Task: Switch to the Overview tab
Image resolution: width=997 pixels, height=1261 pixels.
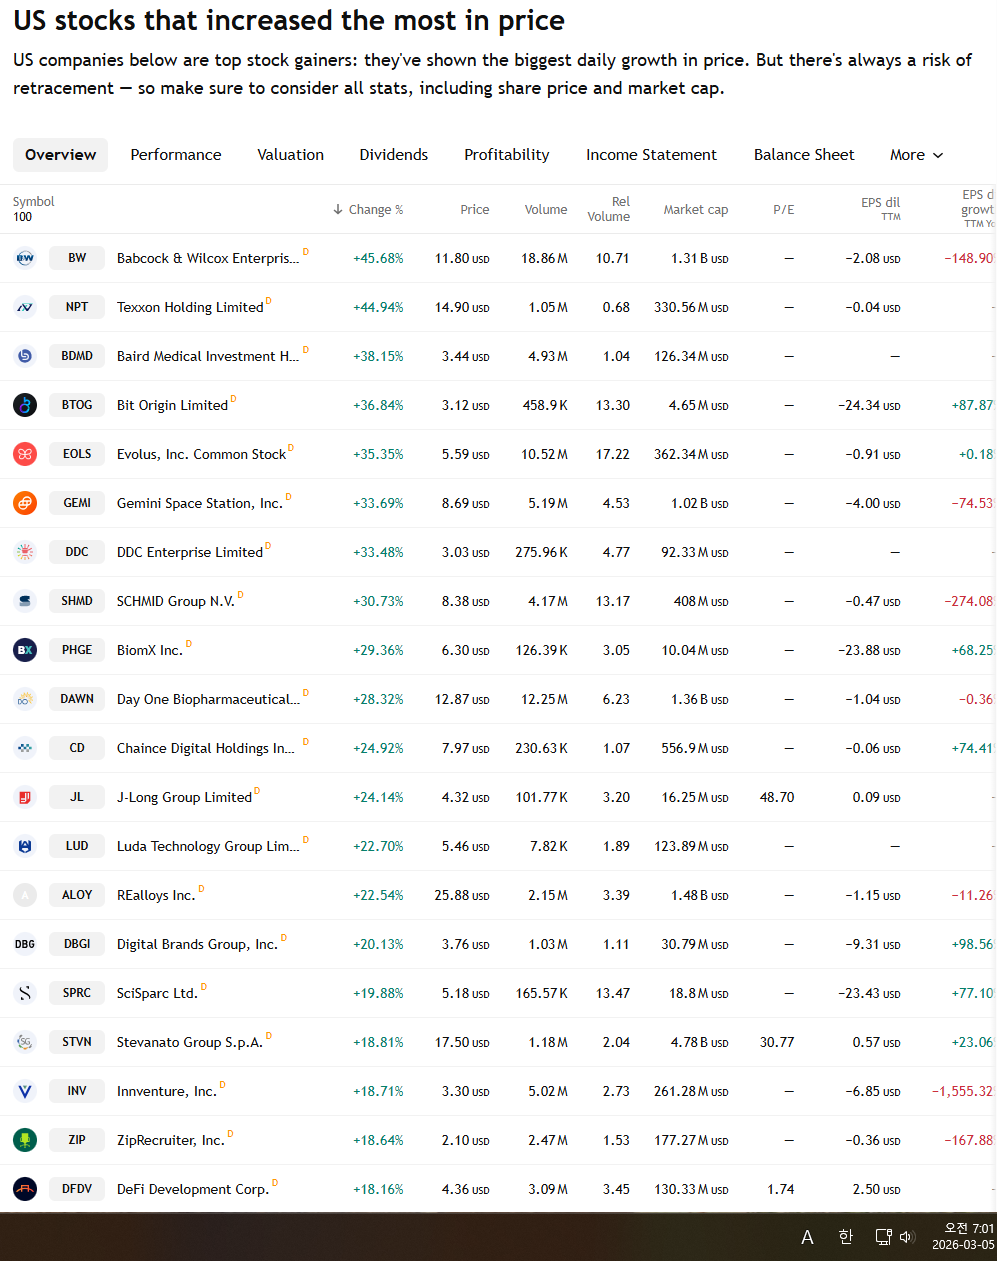Action: click(x=60, y=155)
